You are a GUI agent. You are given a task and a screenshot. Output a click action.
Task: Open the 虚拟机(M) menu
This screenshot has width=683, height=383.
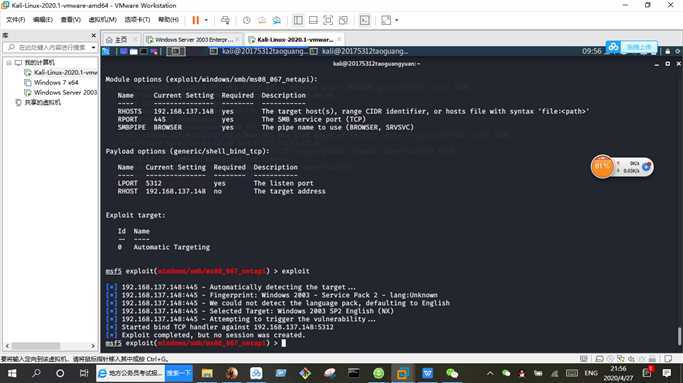[102, 20]
